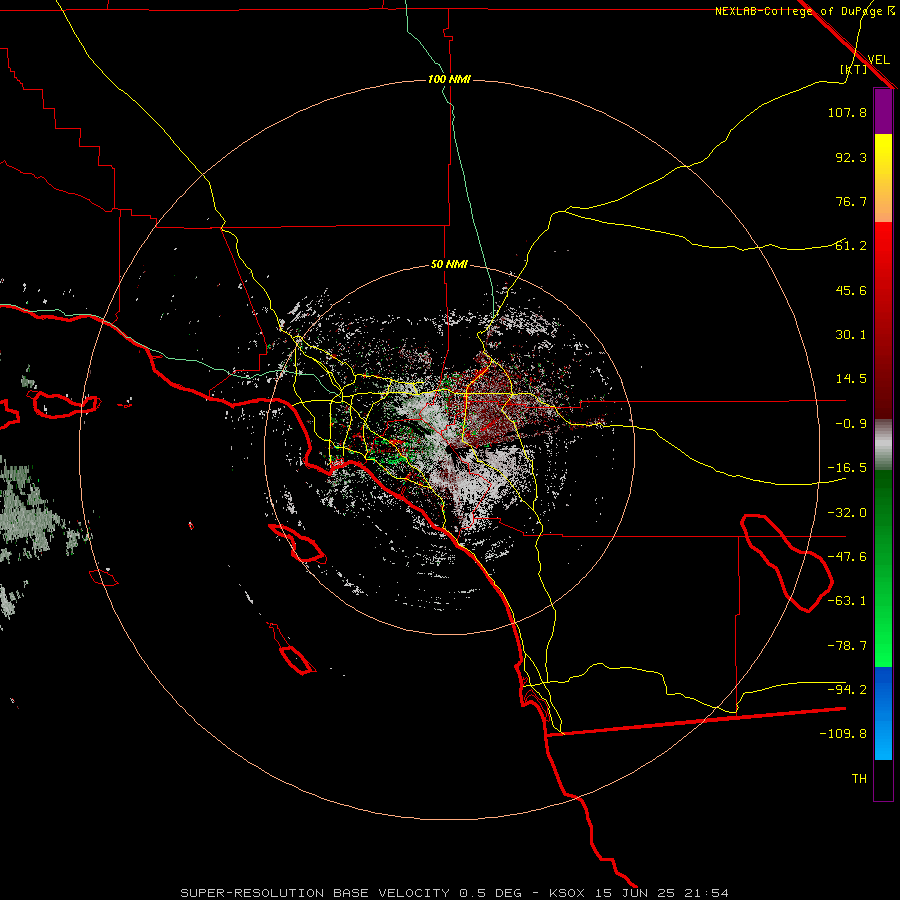
Task: Click the 76.7 legend value
Action: [x=851, y=201]
